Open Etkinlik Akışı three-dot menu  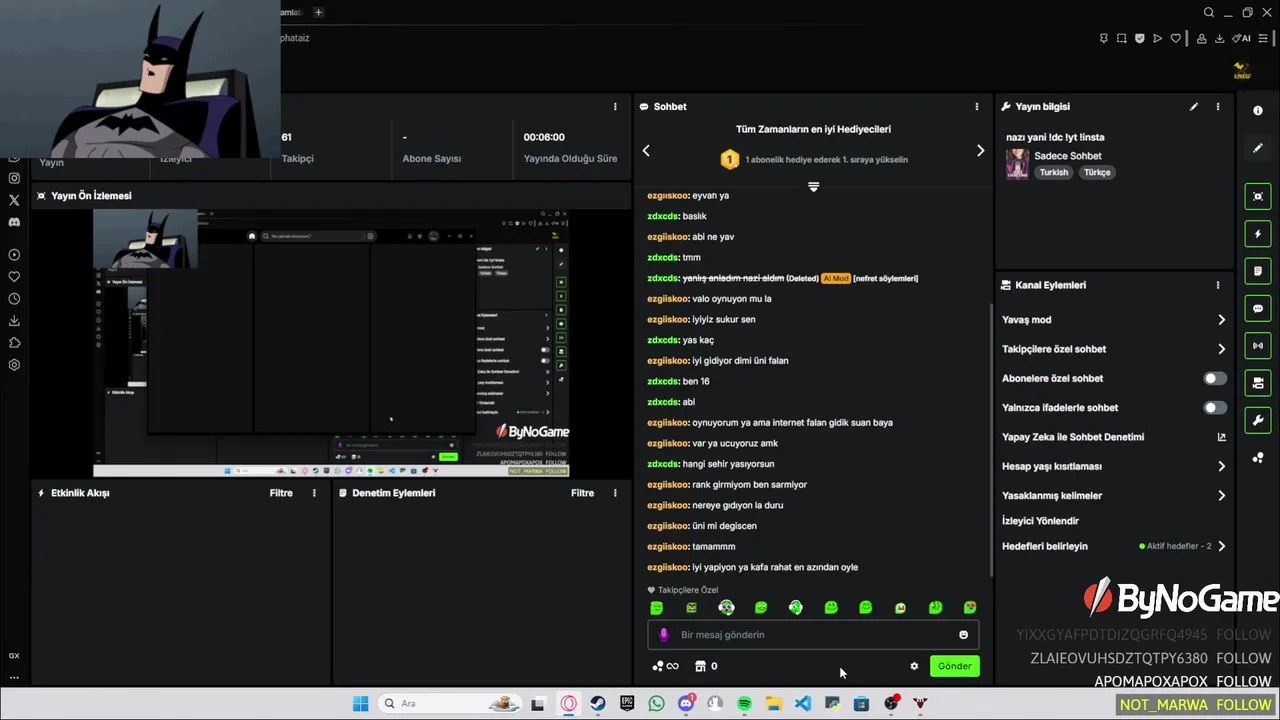314,493
